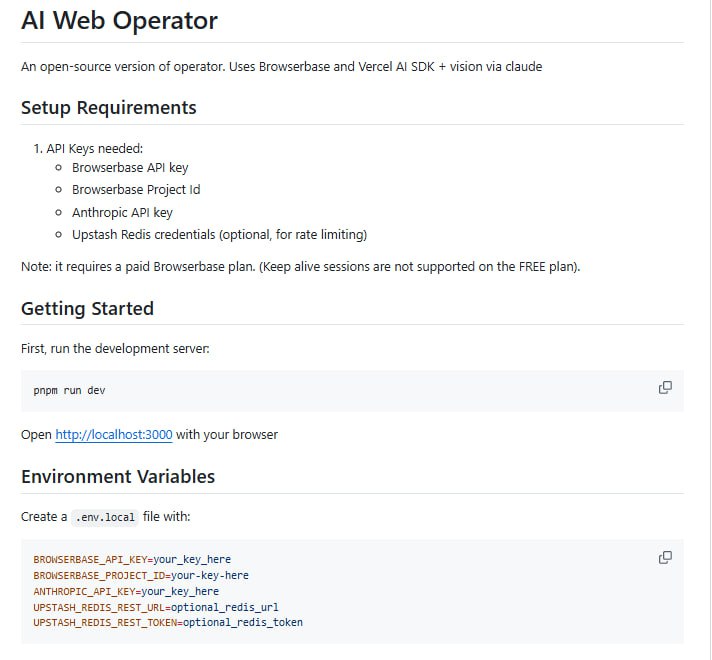
Task: Click the ANTHROPIC_API_KEY line in code block
Action: point(126,591)
